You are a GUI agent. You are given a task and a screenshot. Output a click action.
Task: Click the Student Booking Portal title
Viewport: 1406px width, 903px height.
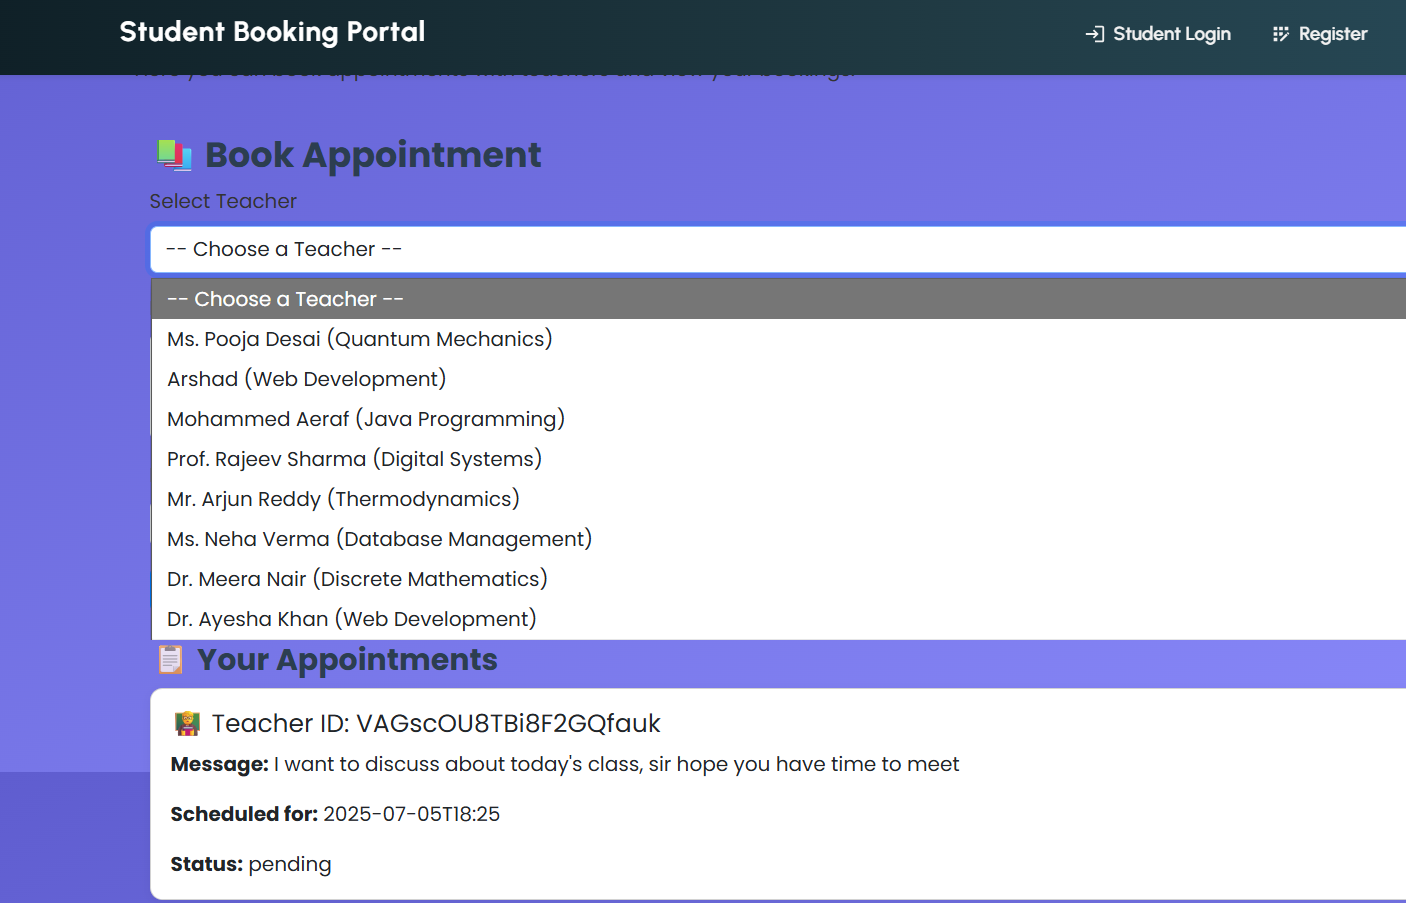[272, 32]
